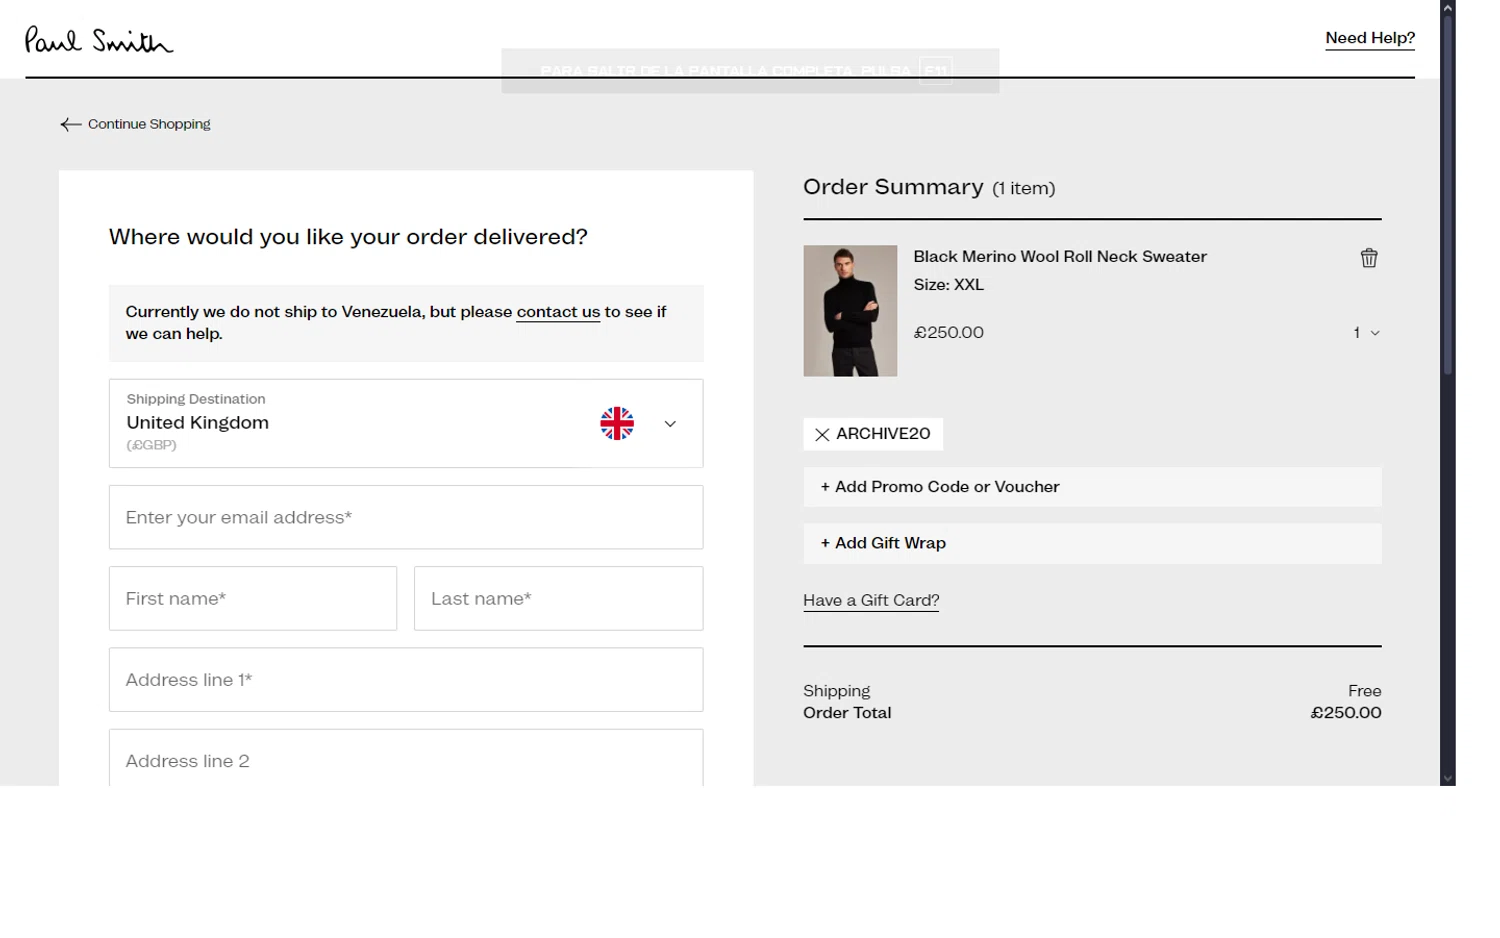Image resolution: width=1500 pixels, height=938 pixels.
Task: Click the Paul Smith logo
Action: point(99,40)
